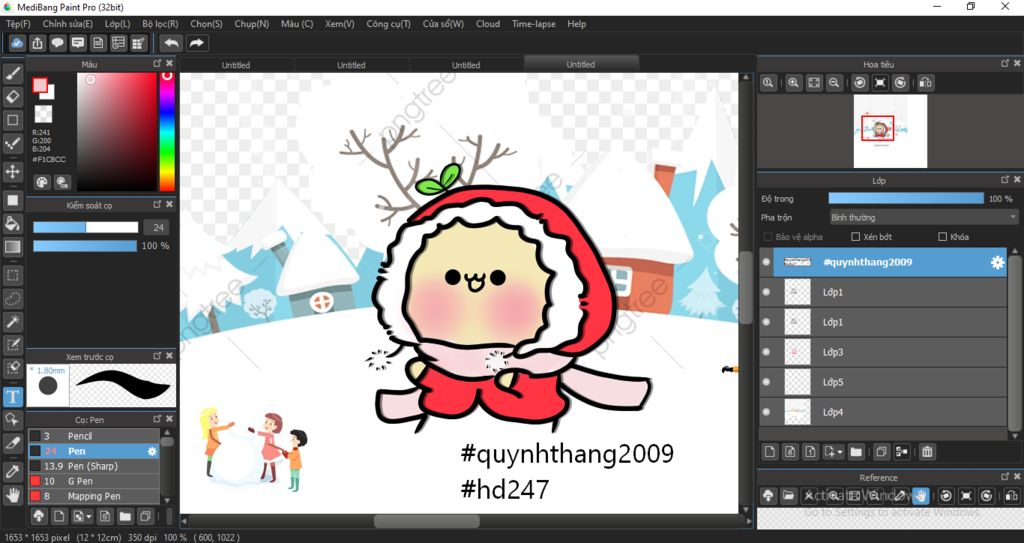Select the Eyedropper tool in left toolbar

coord(12,471)
